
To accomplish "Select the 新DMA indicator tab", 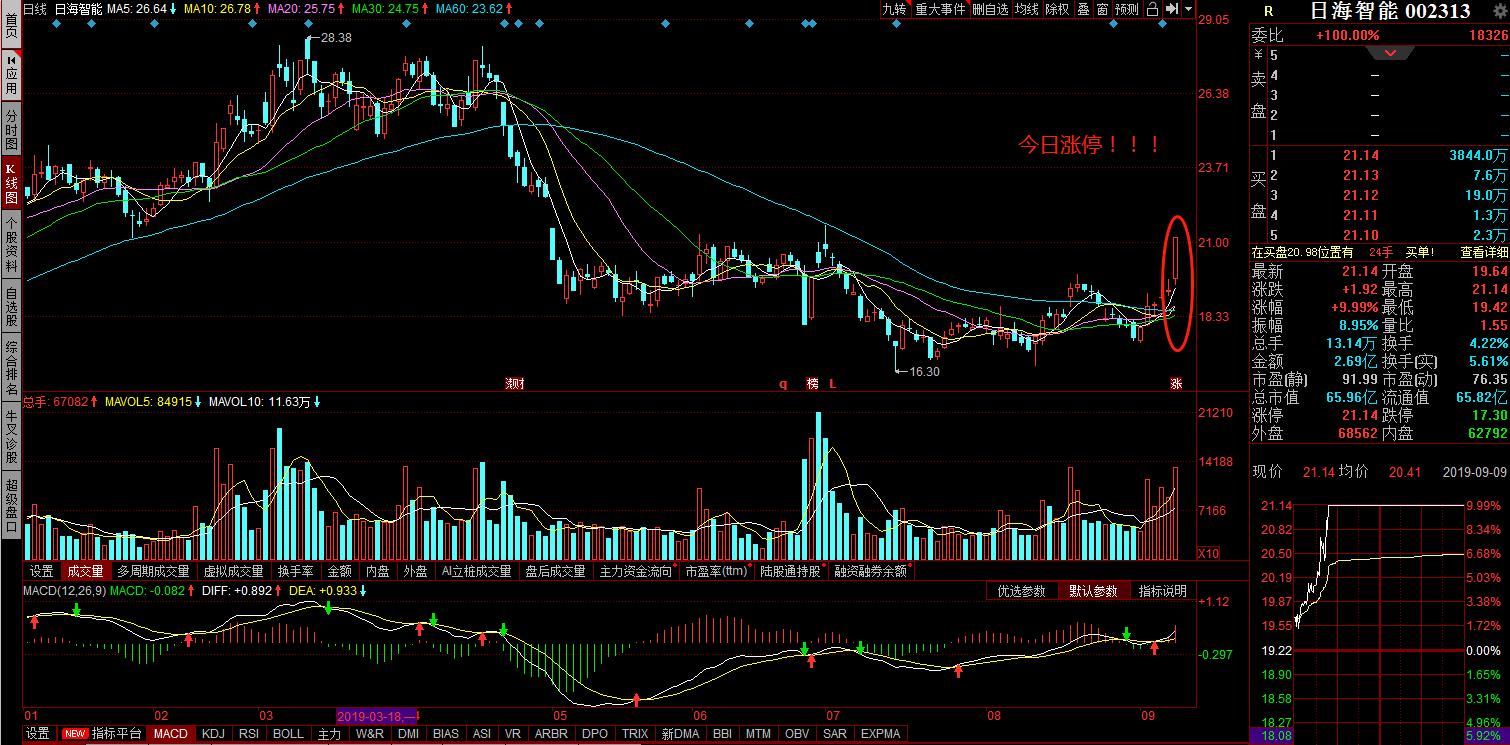I will (x=680, y=734).
